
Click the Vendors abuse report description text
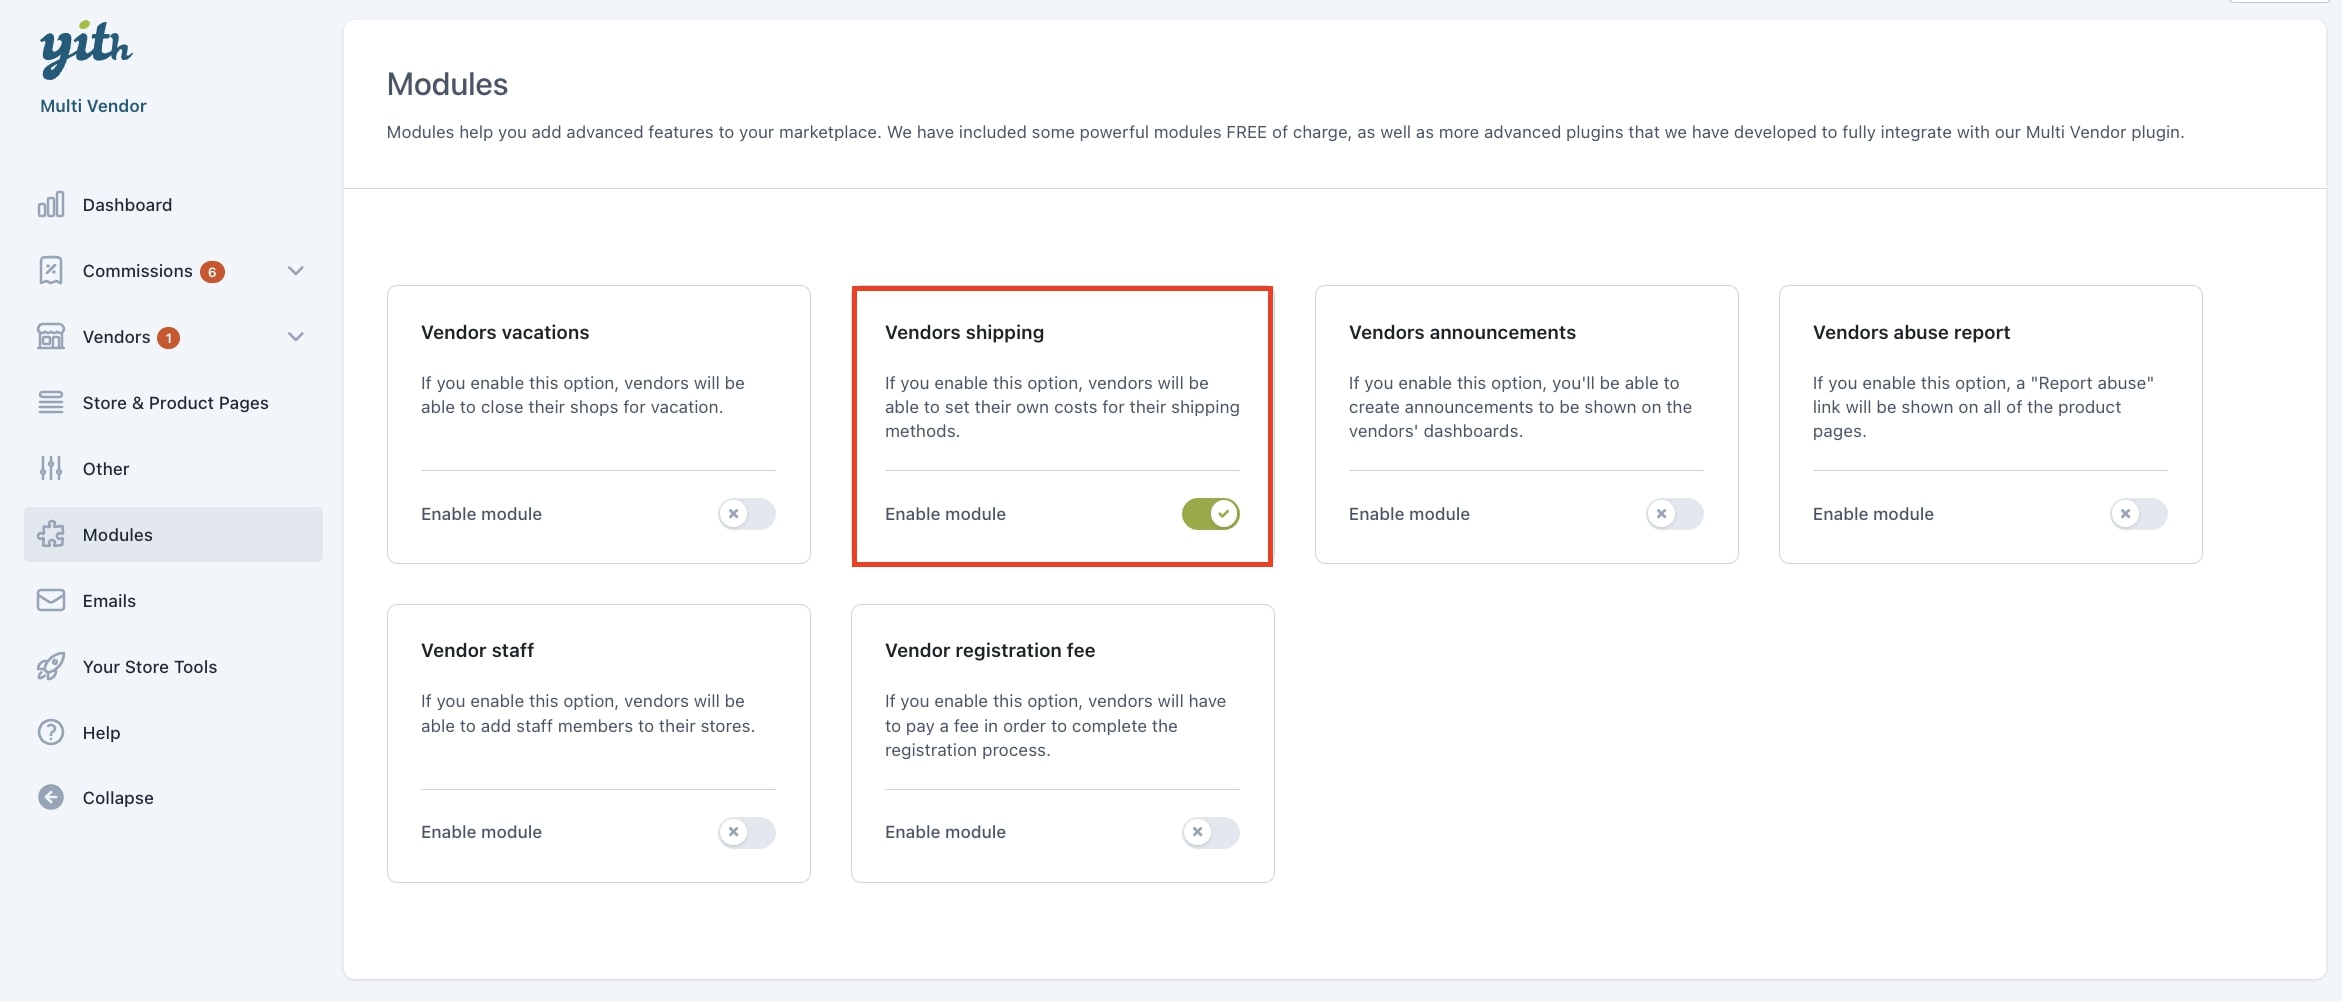pyautogui.click(x=1983, y=407)
